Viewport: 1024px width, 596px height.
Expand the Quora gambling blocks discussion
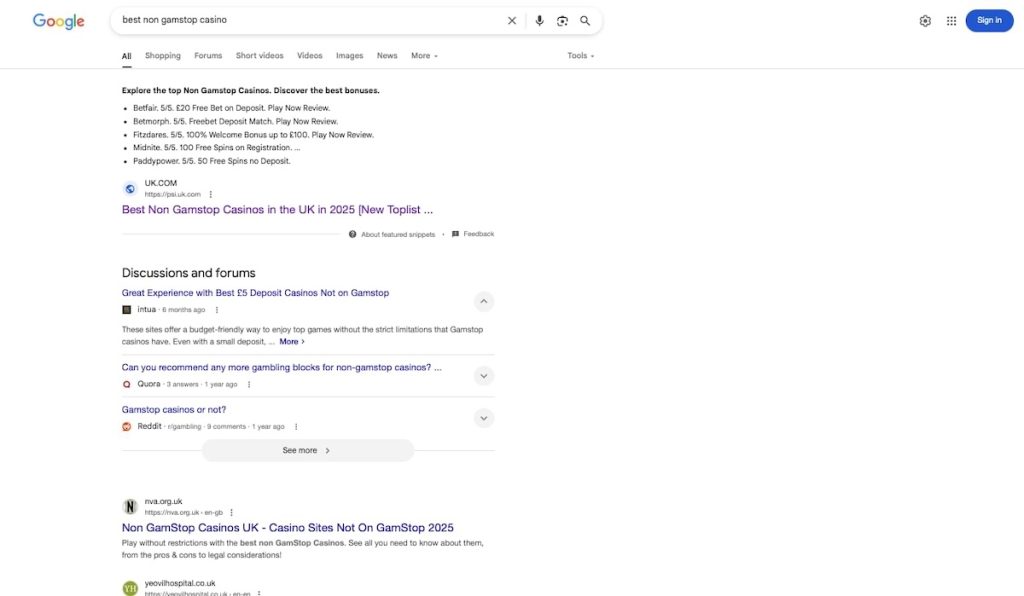(x=483, y=375)
